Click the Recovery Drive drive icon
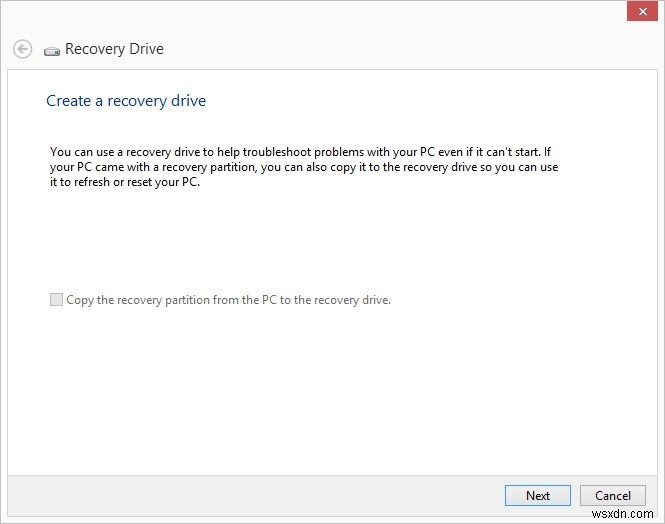This screenshot has height=524, width=665. [52, 50]
